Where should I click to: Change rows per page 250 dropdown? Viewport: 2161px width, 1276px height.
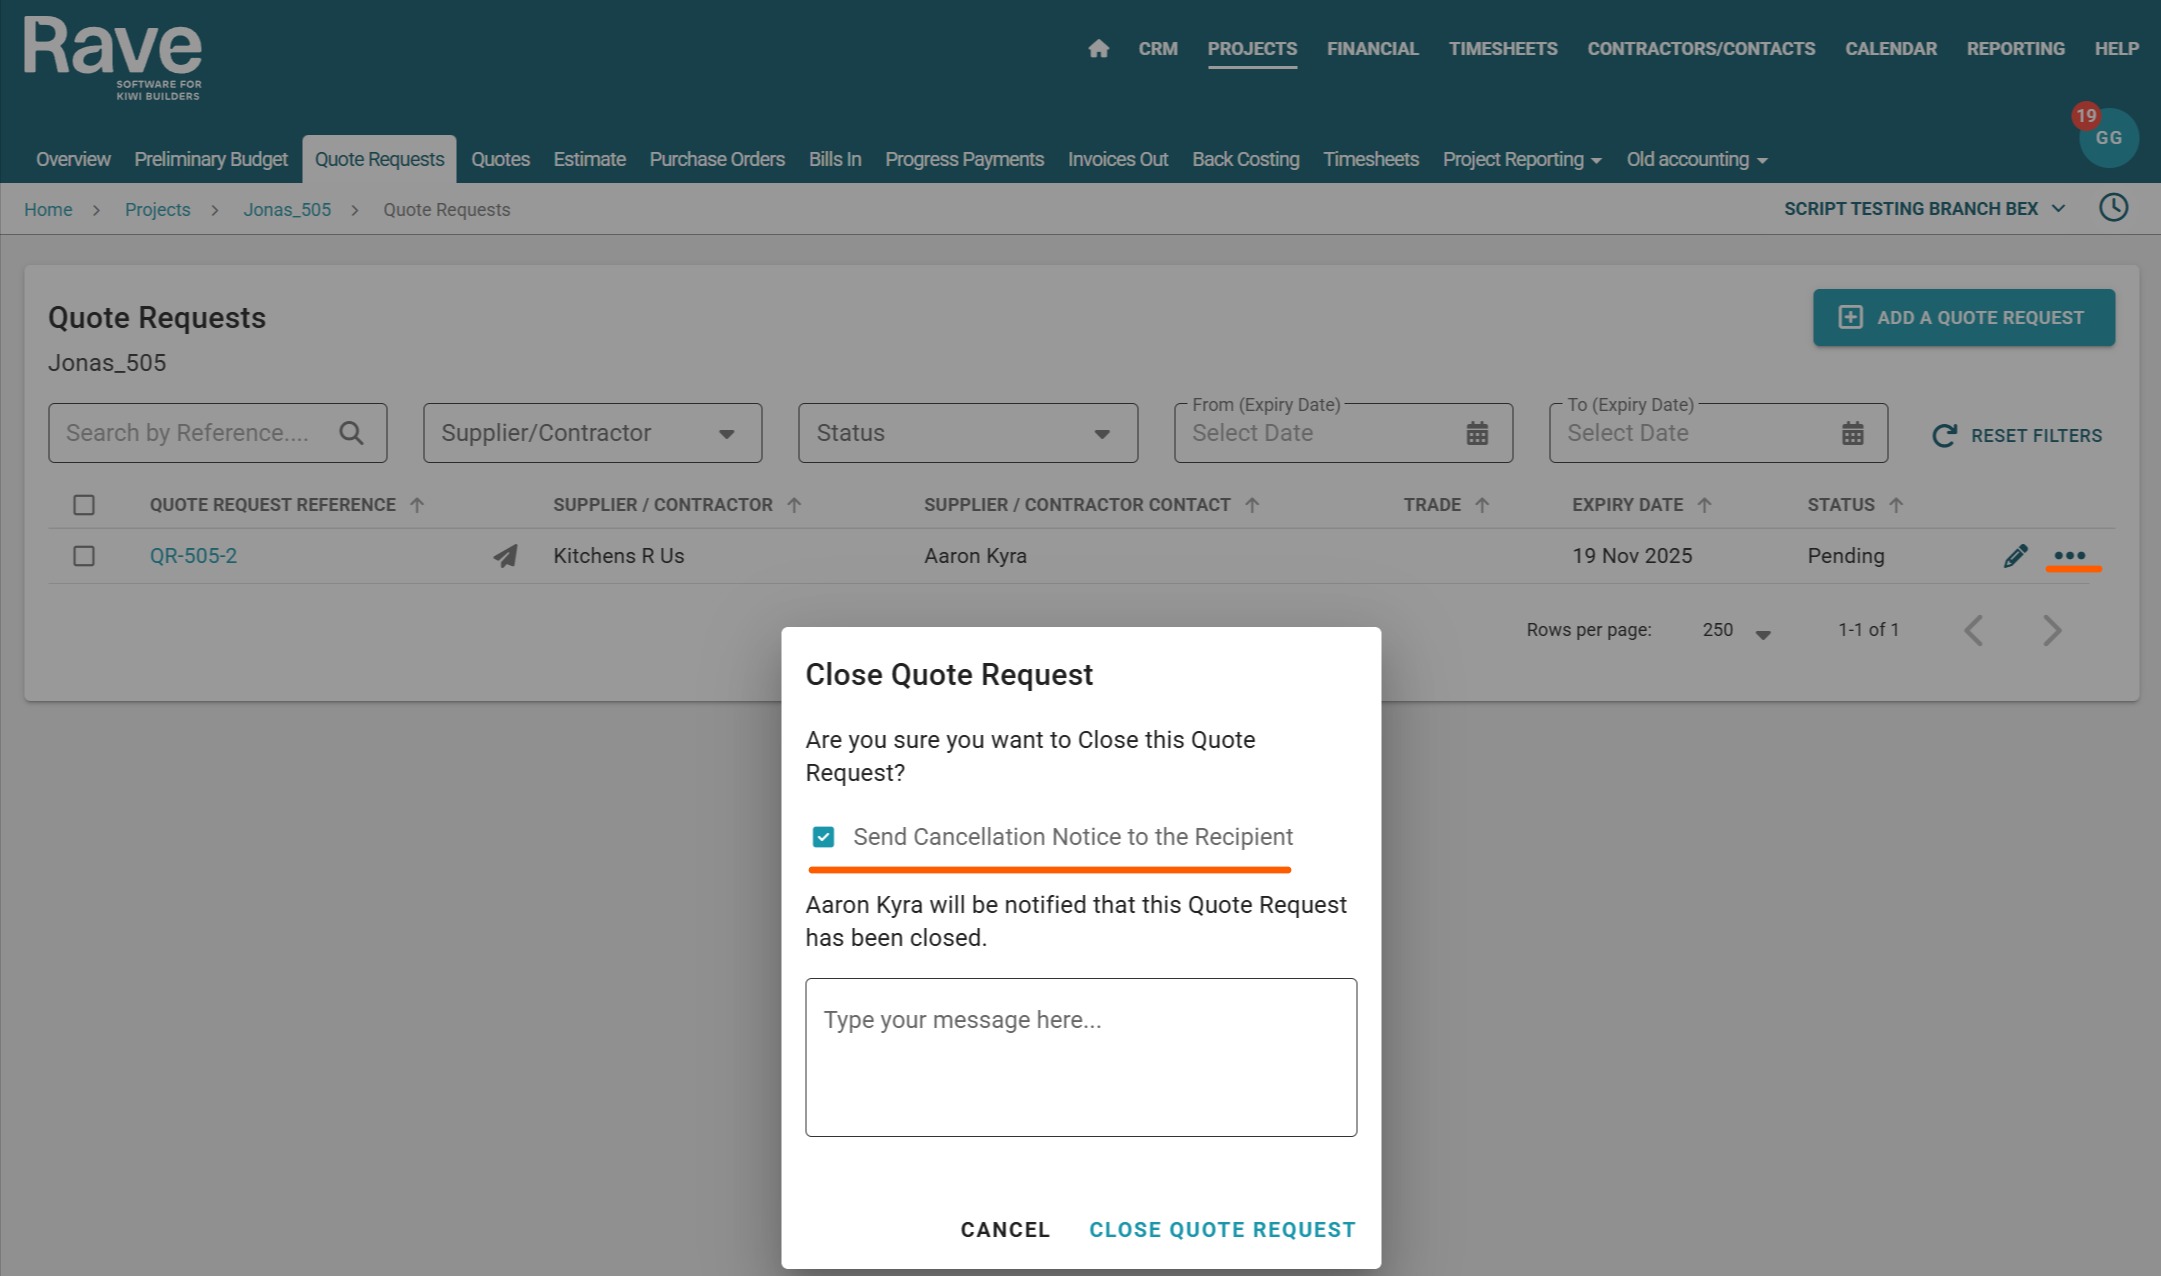coord(1737,631)
